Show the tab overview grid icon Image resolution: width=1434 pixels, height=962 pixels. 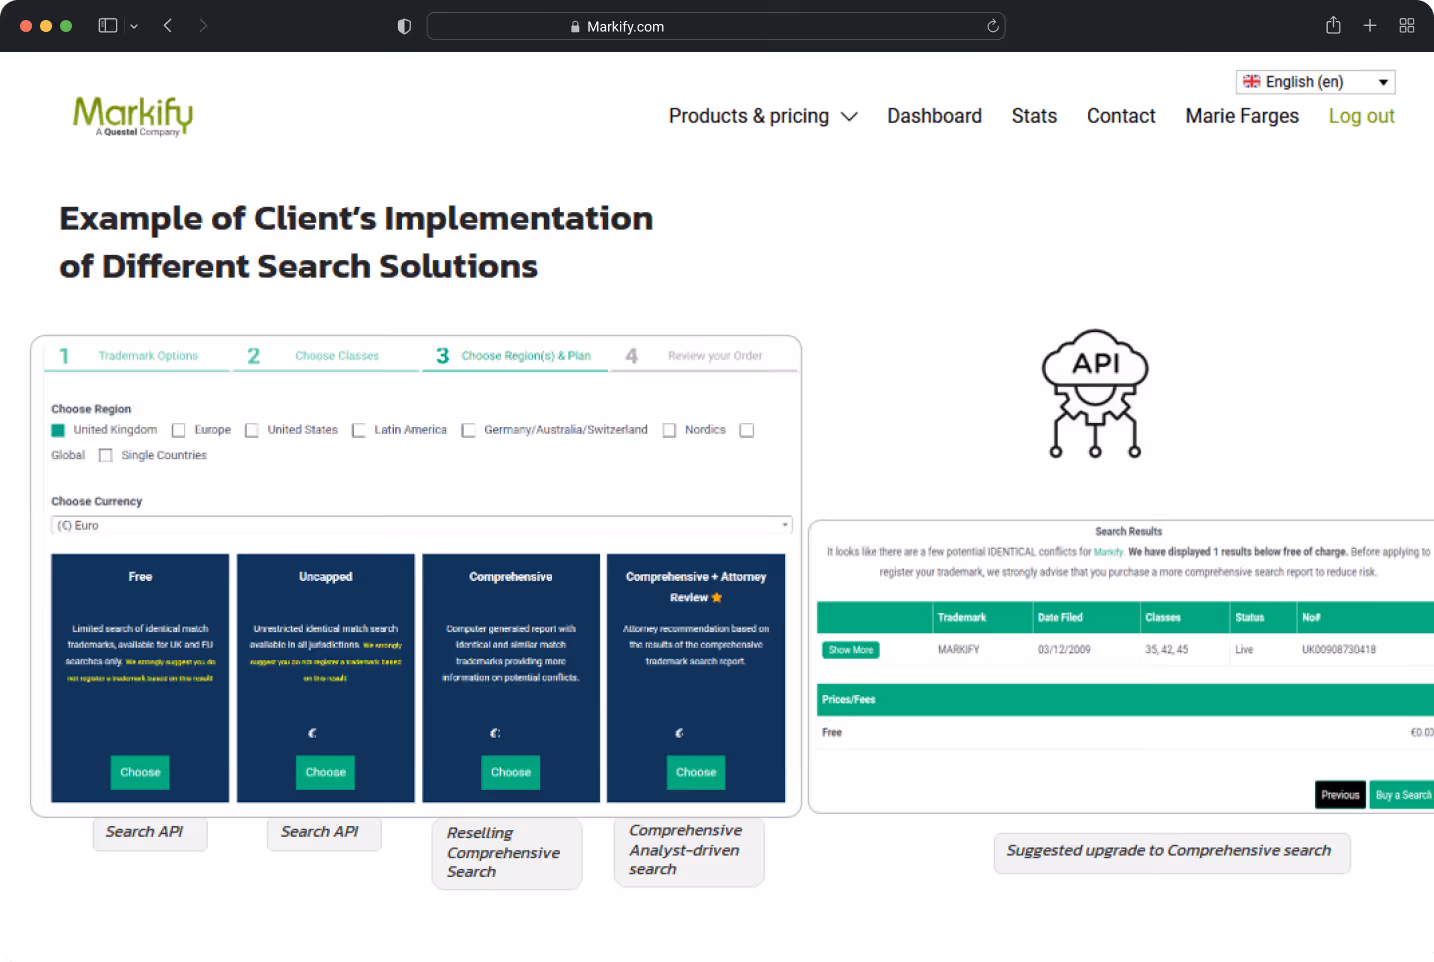[x=1407, y=26]
